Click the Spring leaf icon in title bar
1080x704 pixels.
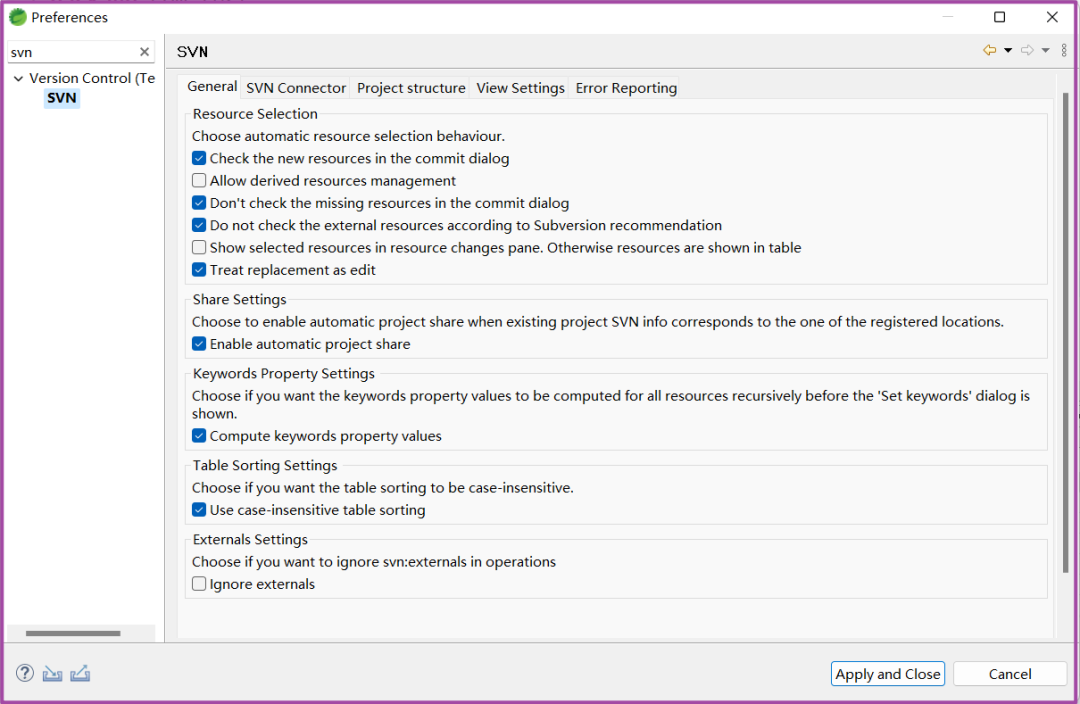[x=18, y=17]
